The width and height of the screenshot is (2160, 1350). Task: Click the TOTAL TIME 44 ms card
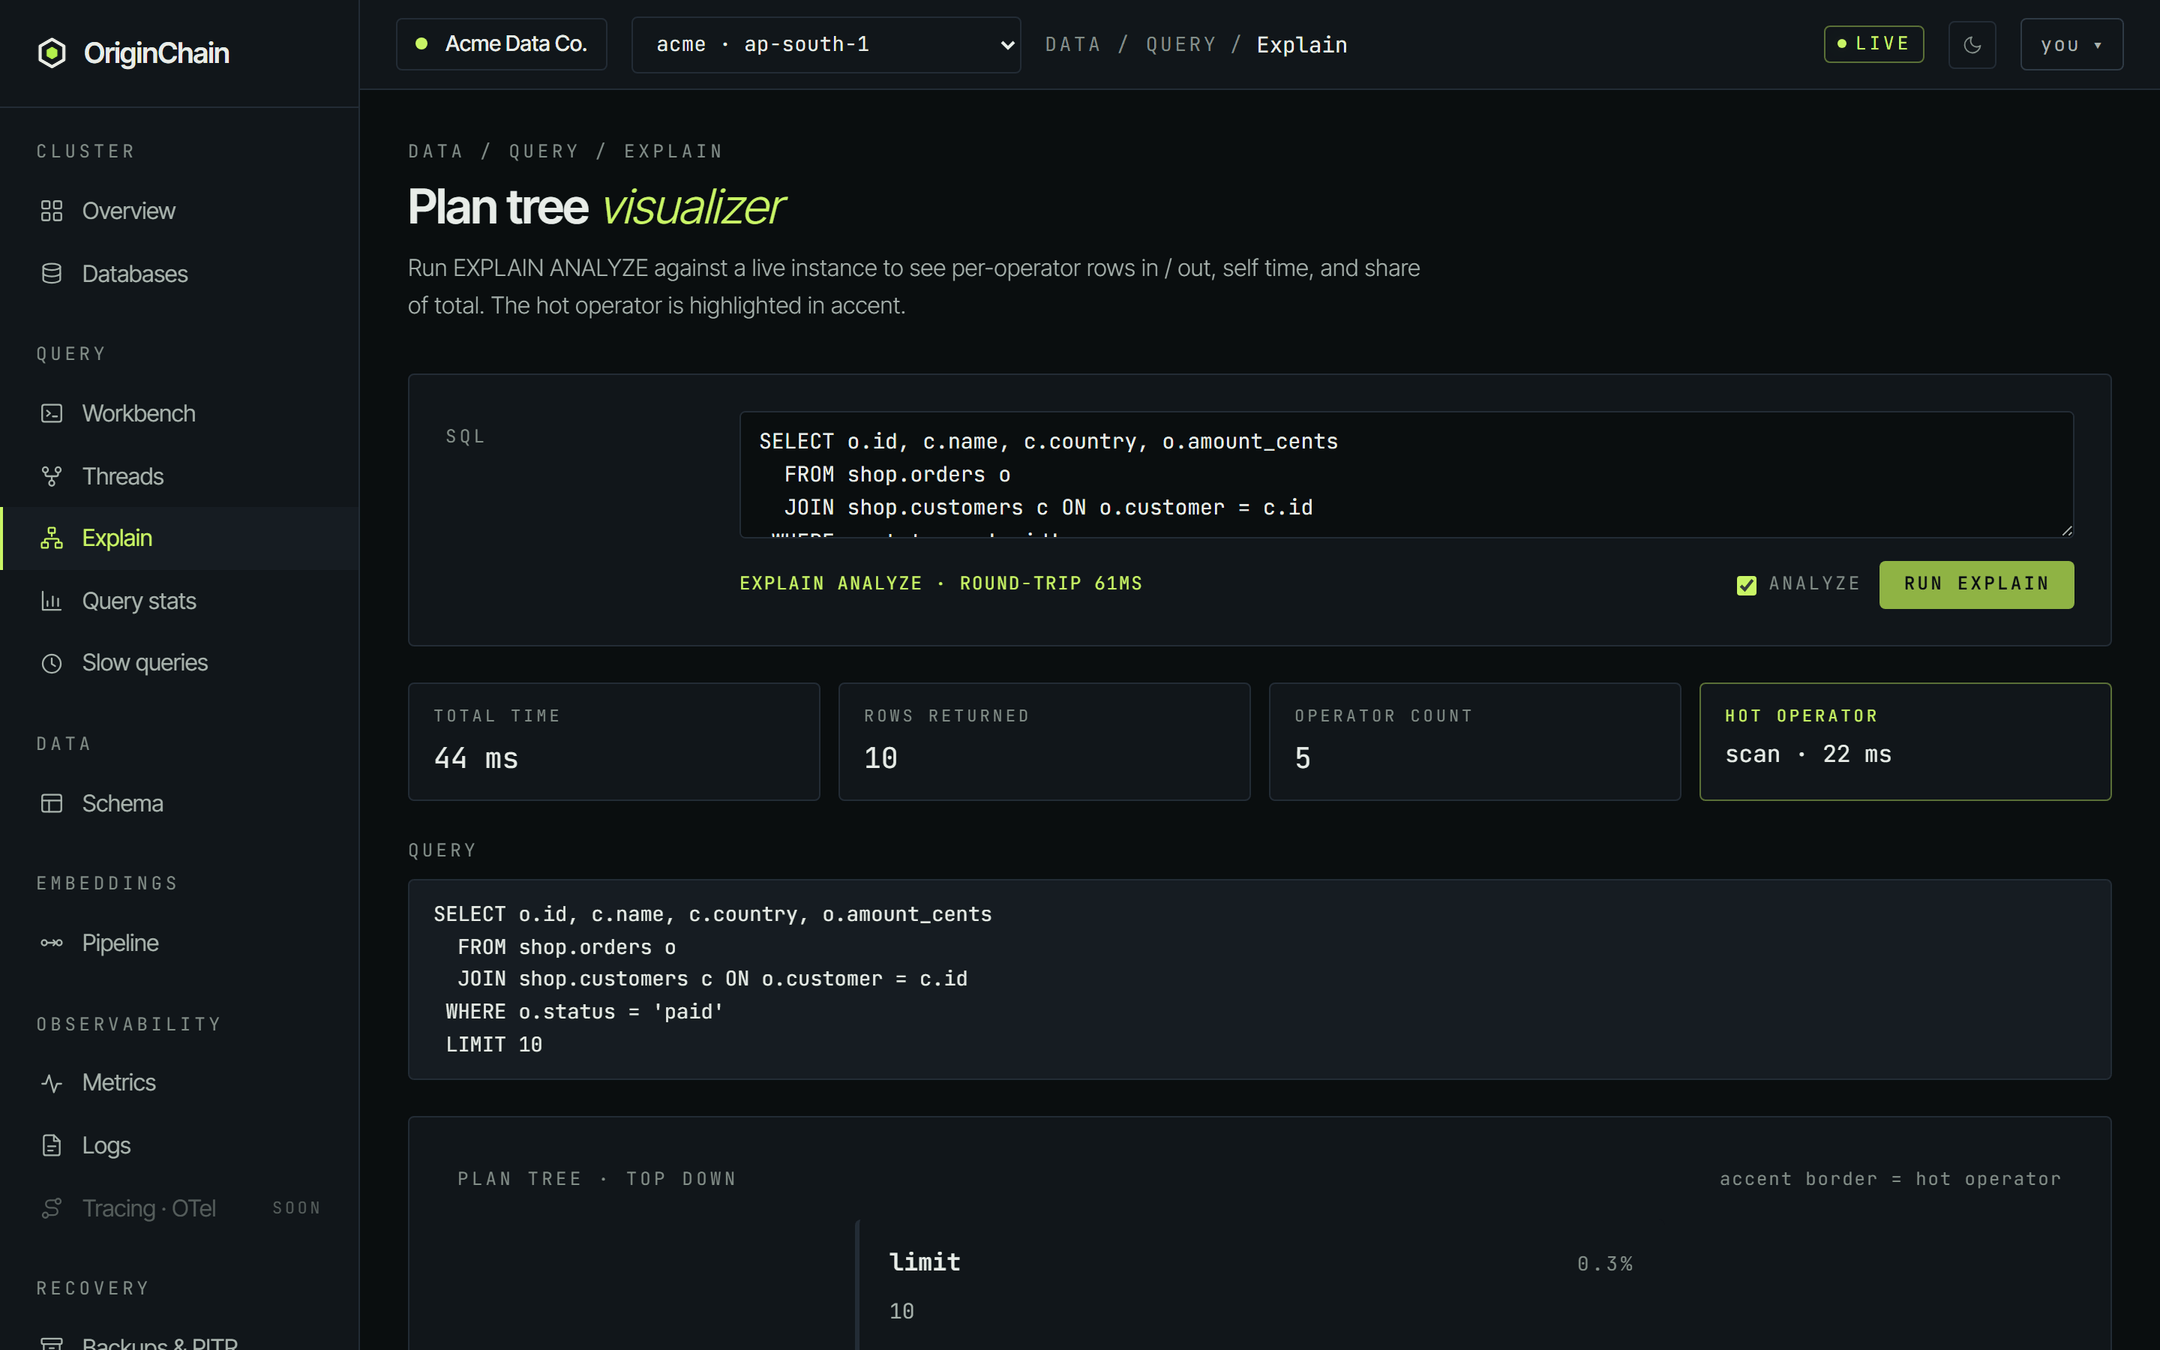coord(614,741)
